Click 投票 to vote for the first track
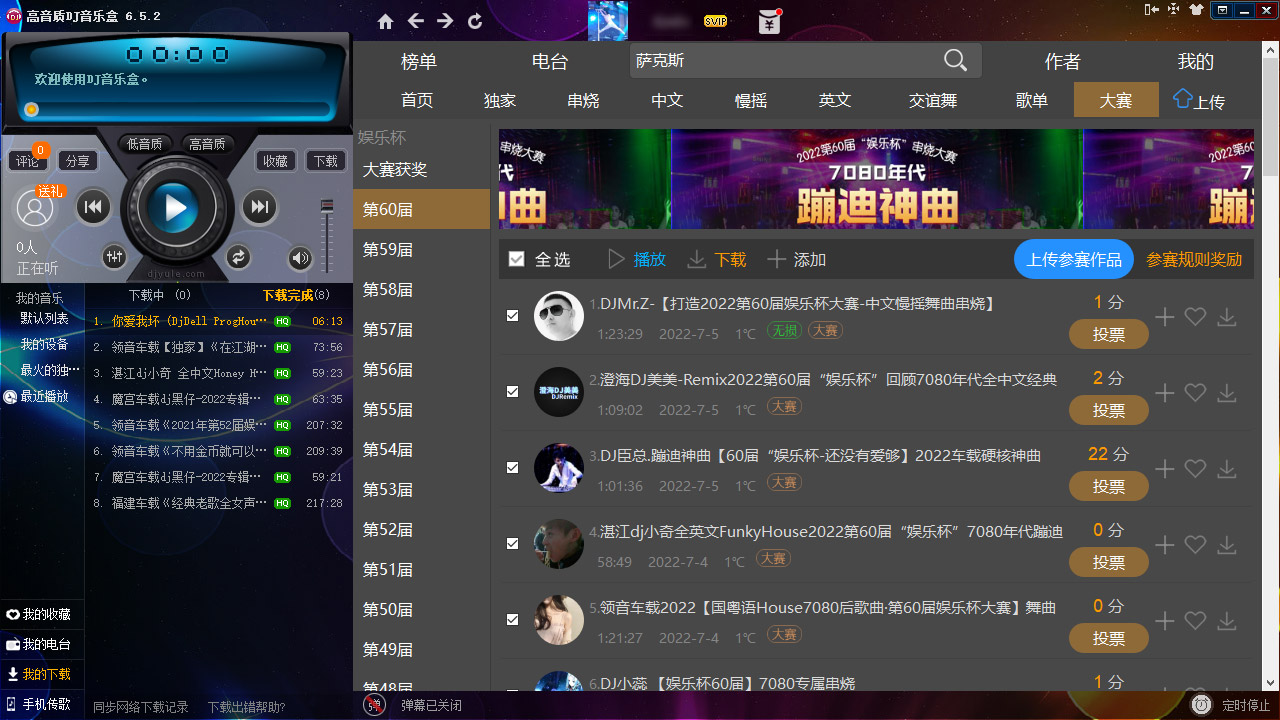 click(x=1108, y=334)
